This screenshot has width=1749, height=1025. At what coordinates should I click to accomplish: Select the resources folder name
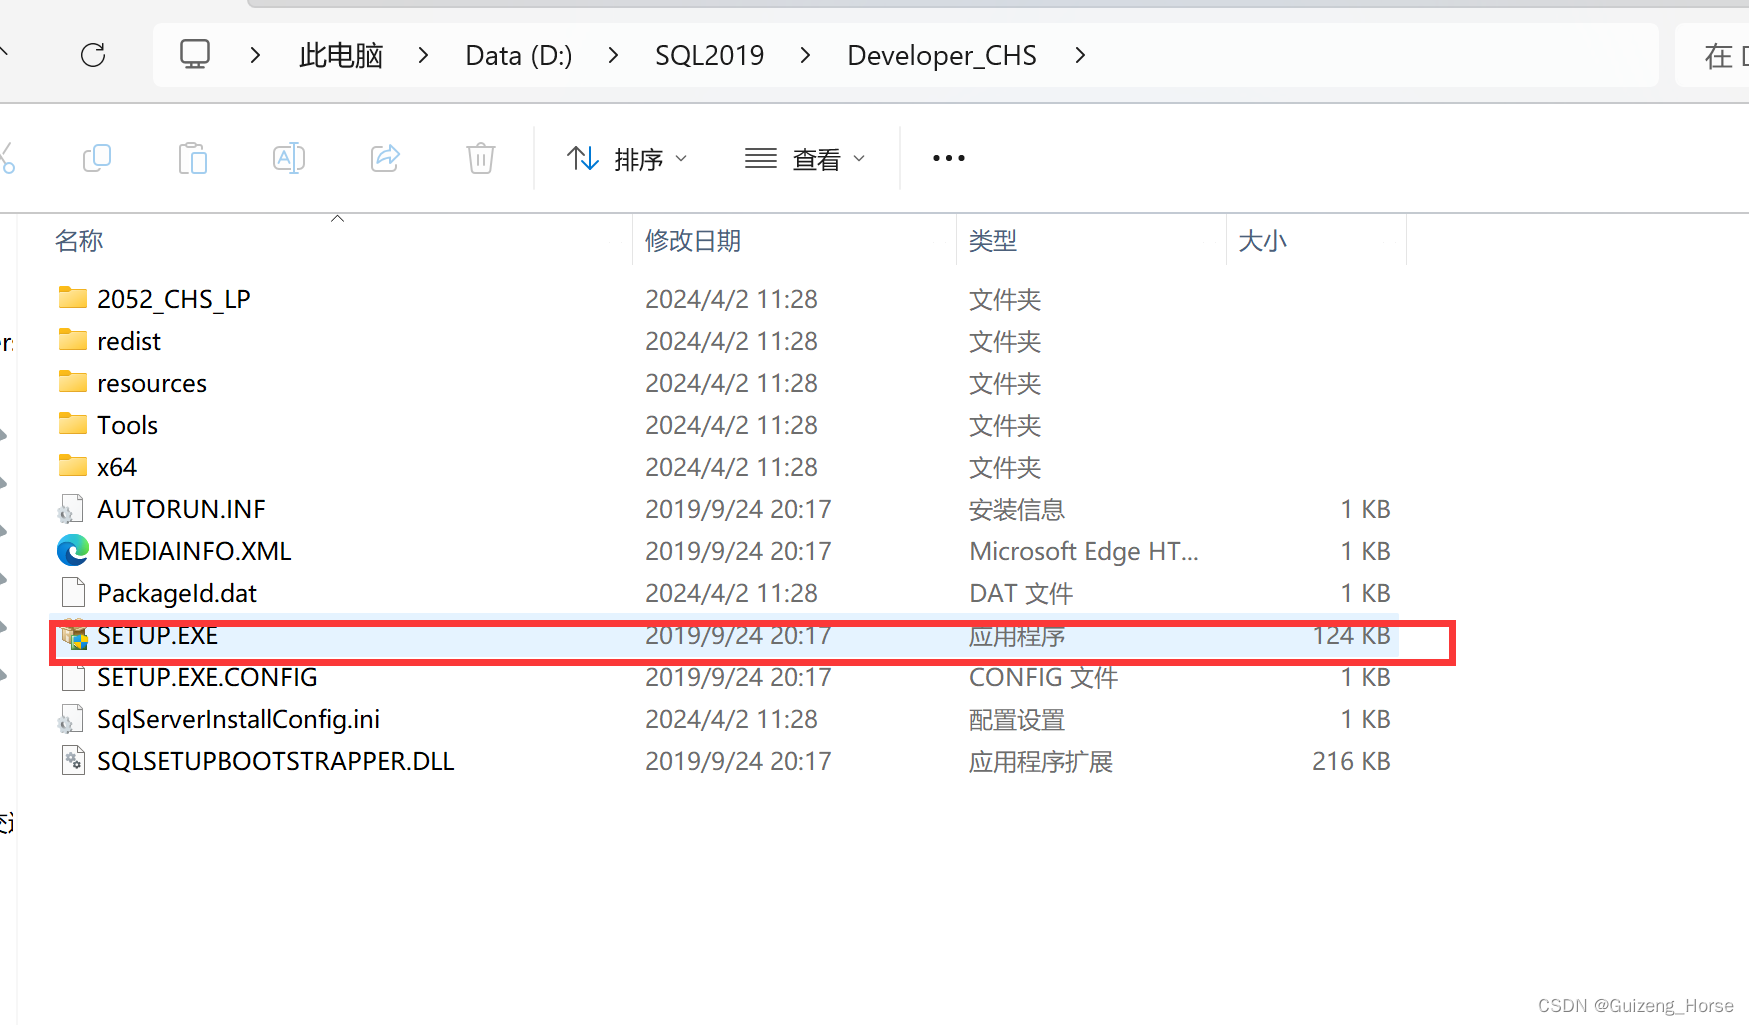point(152,383)
